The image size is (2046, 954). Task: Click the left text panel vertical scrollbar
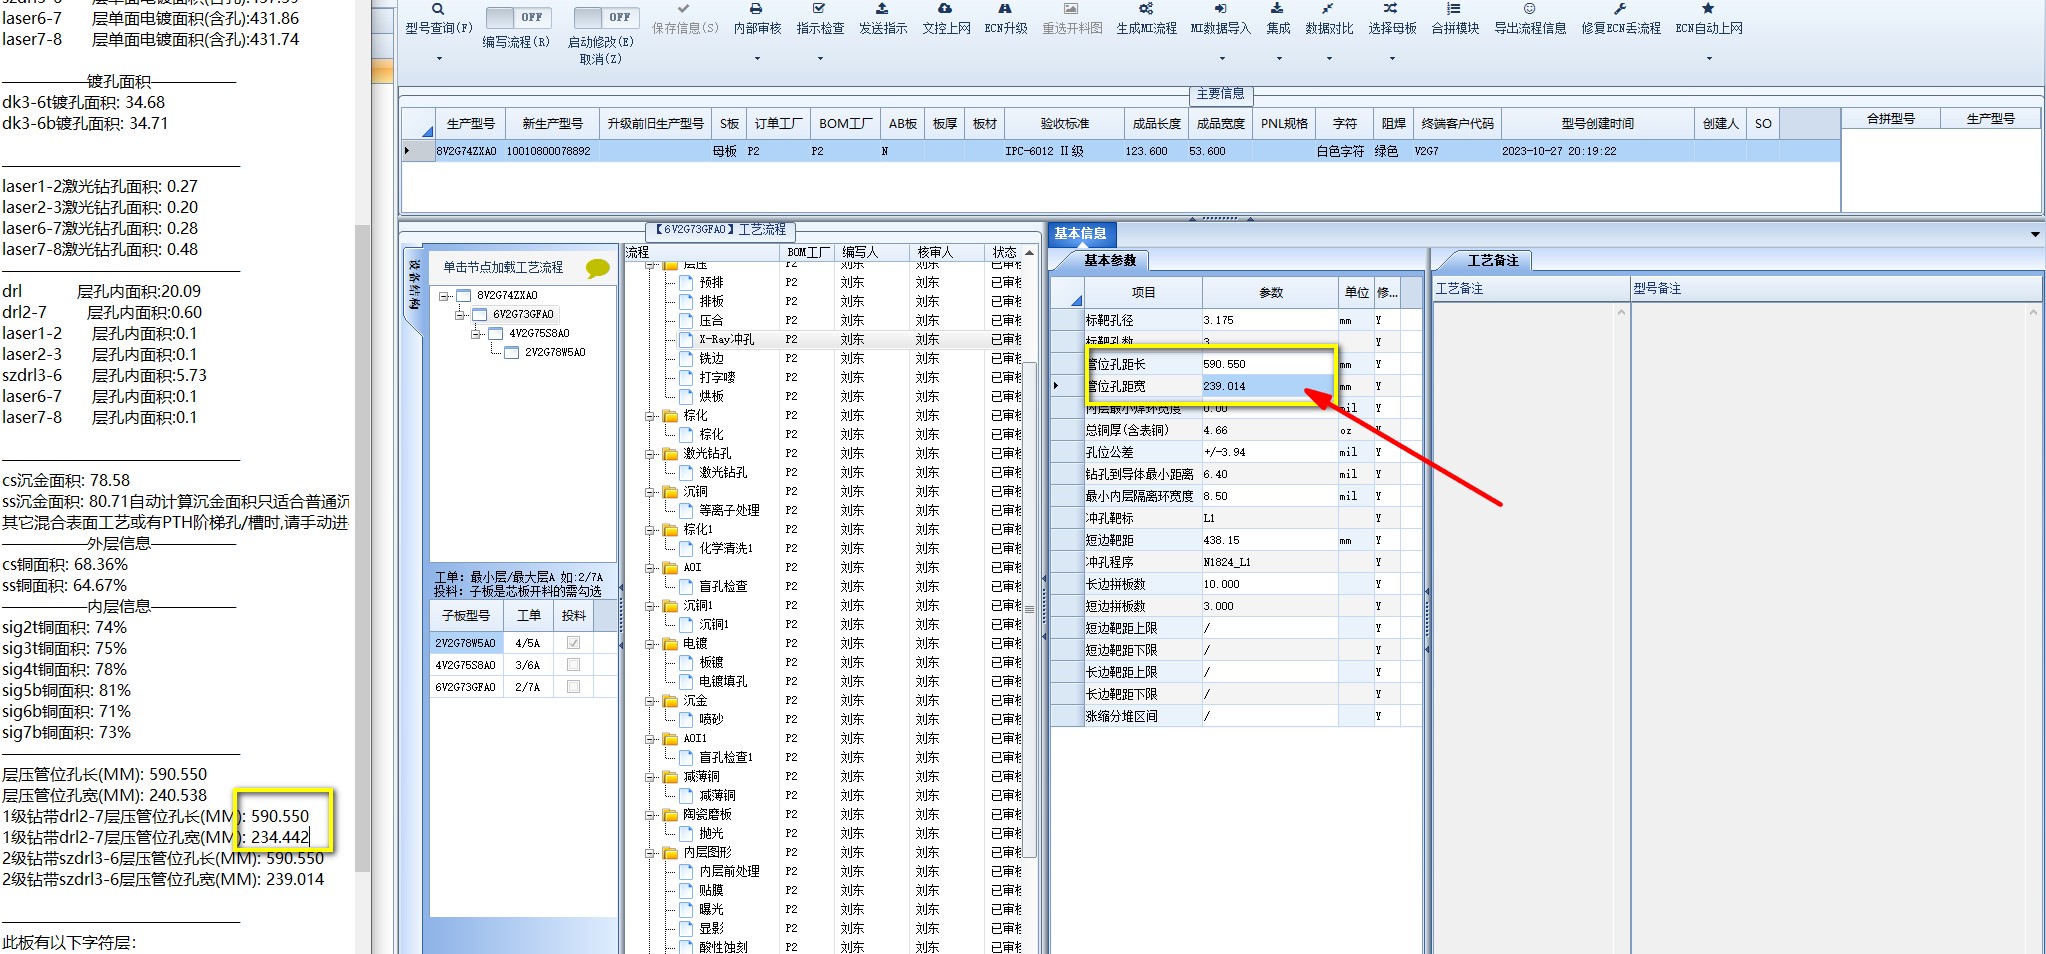click(362, 548)
